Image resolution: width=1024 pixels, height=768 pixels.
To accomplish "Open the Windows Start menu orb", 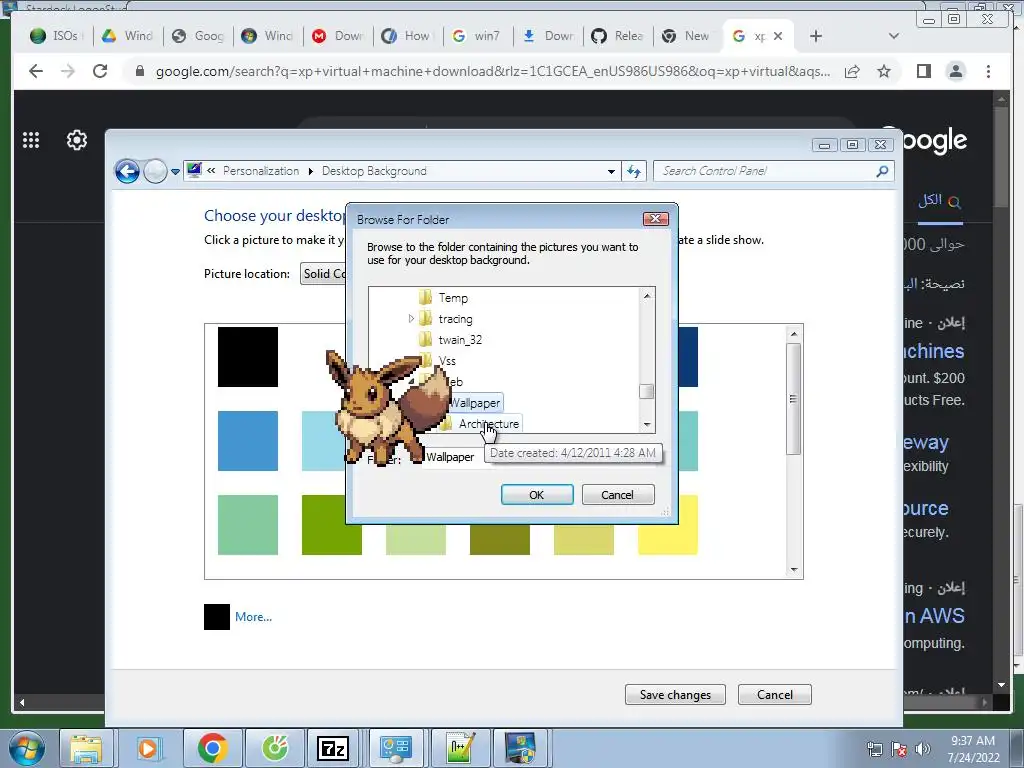I will pyautogui.click(x=26, y=748).
